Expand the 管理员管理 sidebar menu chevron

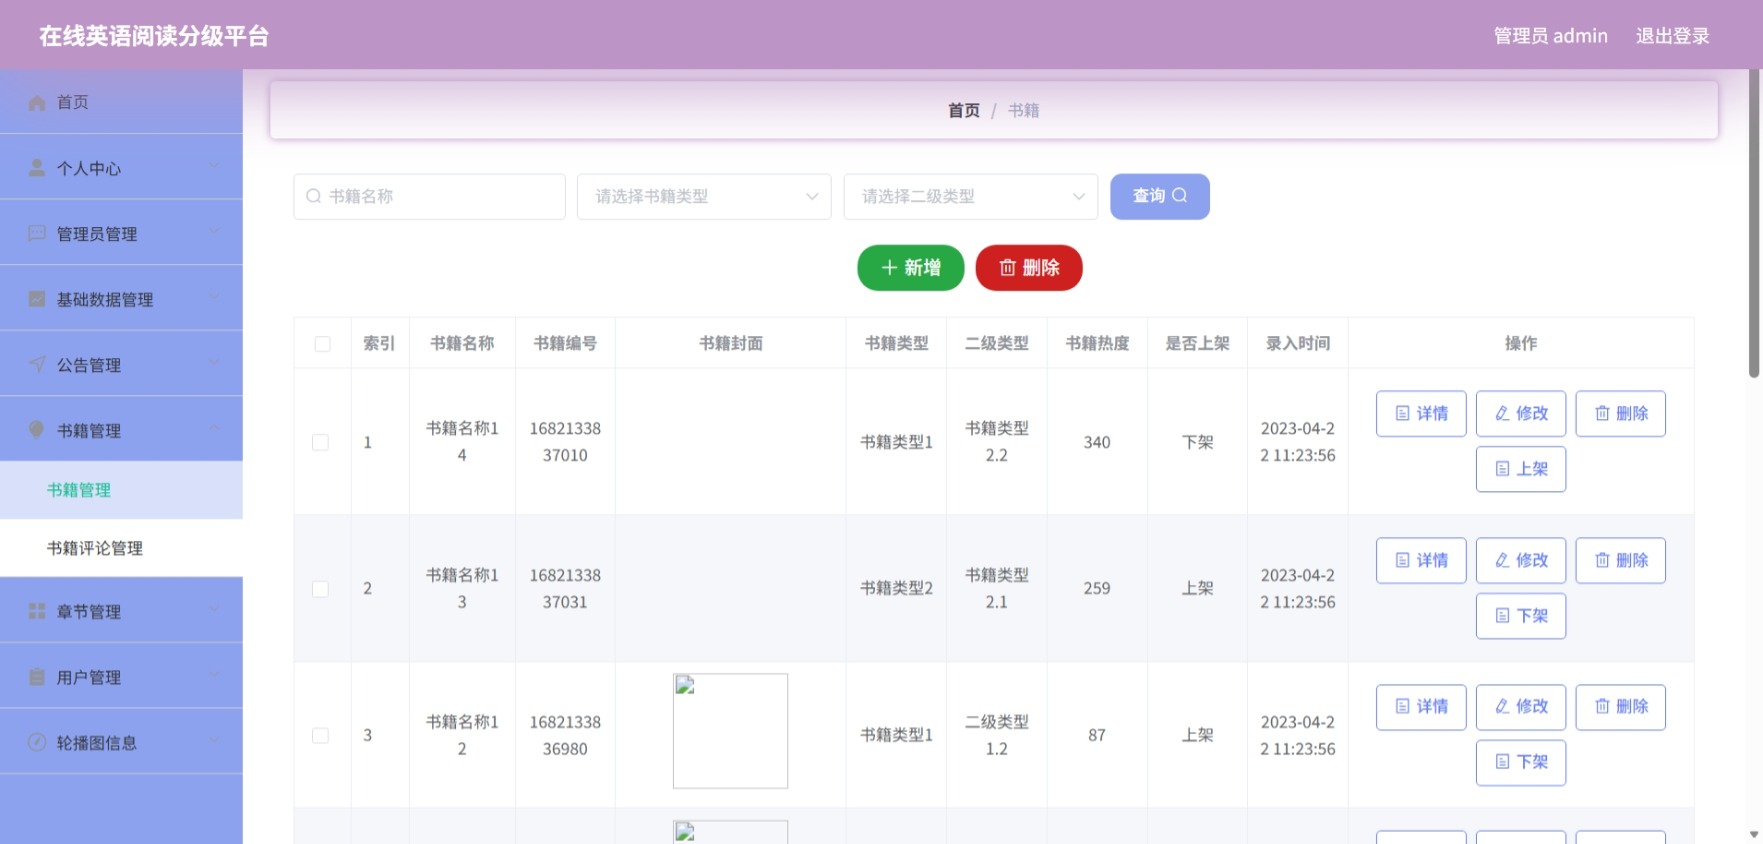(x=214, y=232)
